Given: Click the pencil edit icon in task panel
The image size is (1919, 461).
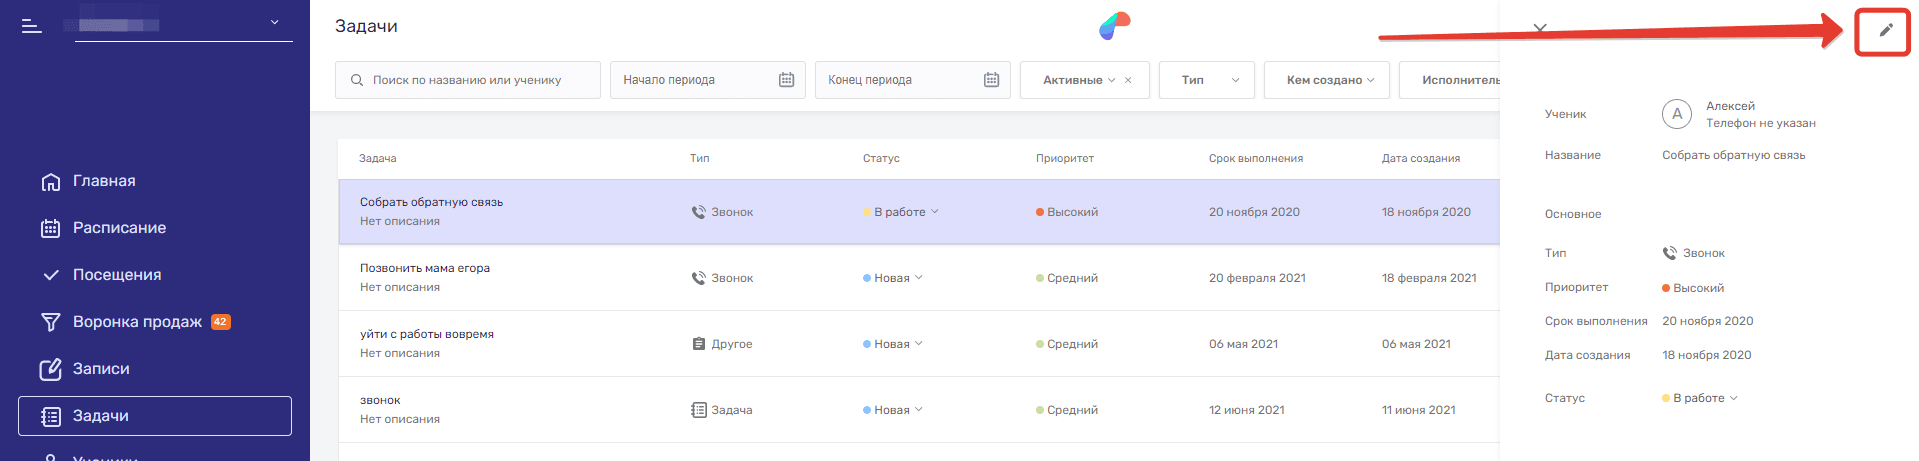Looking at the screenshot, I should pos(1885,30).
